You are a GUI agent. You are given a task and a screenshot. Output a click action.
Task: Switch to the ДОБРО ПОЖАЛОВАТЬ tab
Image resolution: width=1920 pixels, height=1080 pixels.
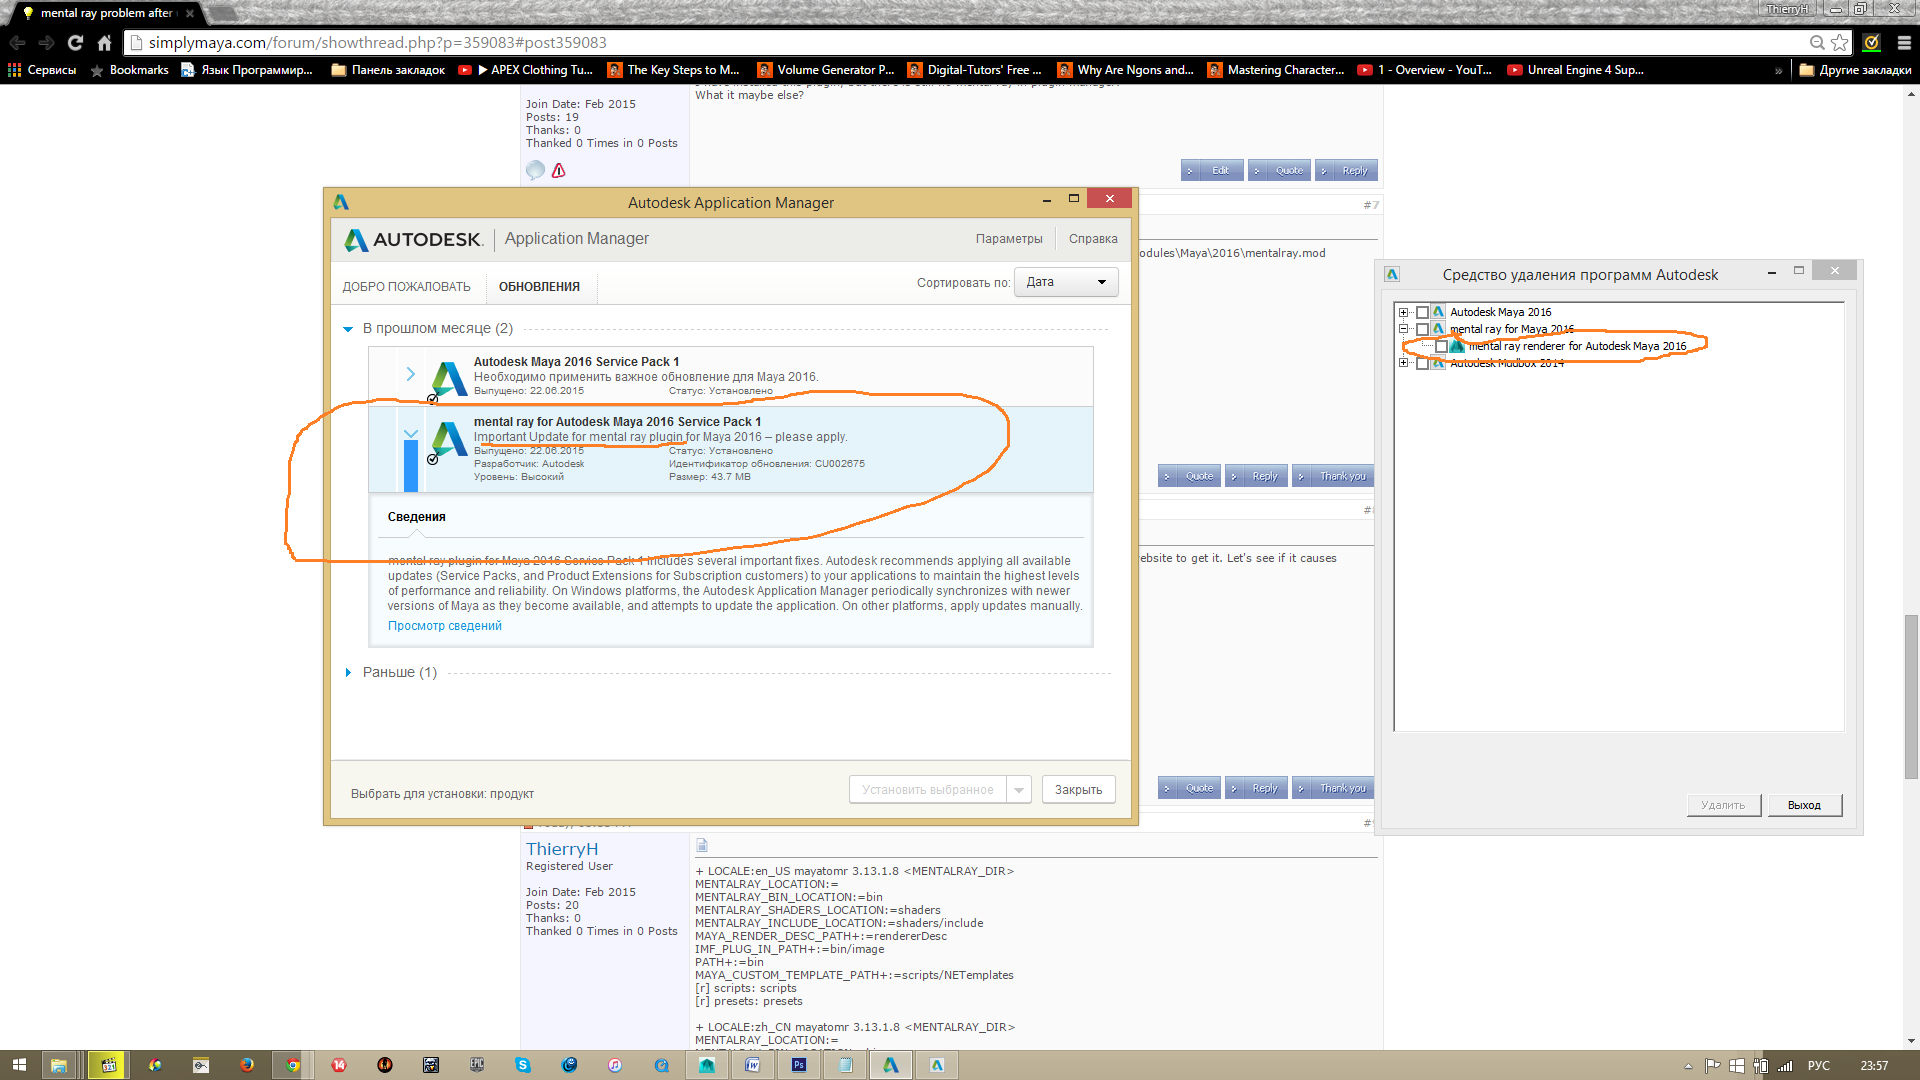406,287
